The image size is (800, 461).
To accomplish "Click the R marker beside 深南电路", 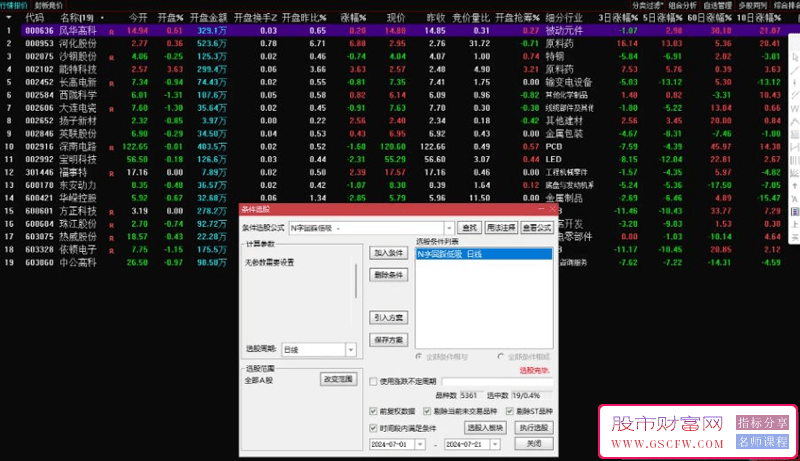I will coord(111,148).
